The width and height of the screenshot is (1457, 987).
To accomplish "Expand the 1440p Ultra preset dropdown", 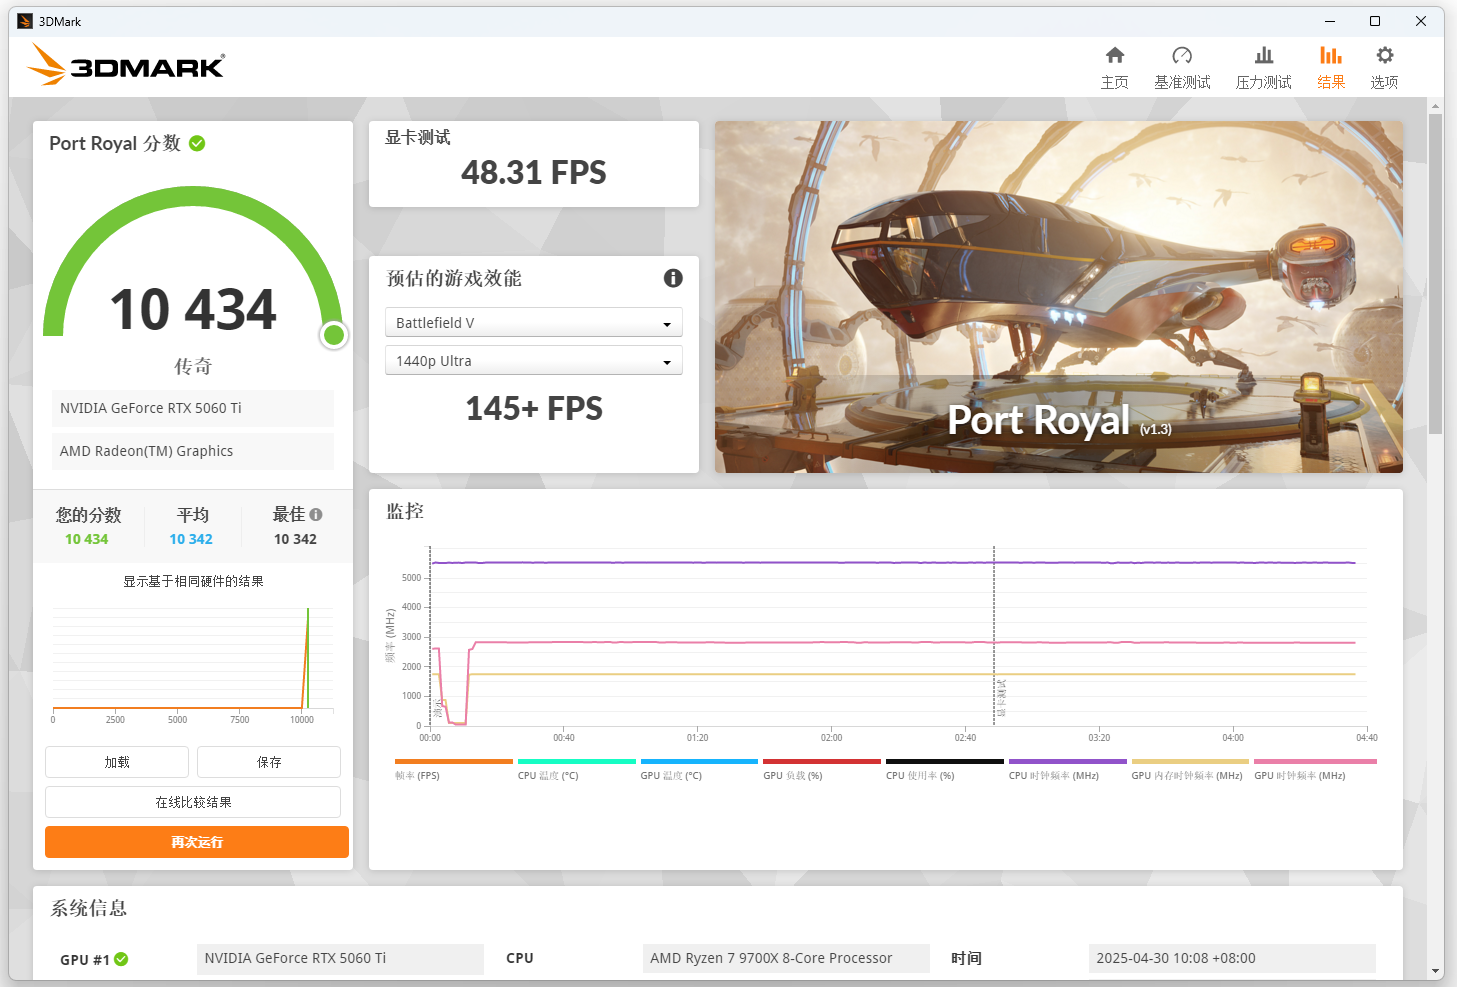I will pyautogui.click(x=534, y=360).
